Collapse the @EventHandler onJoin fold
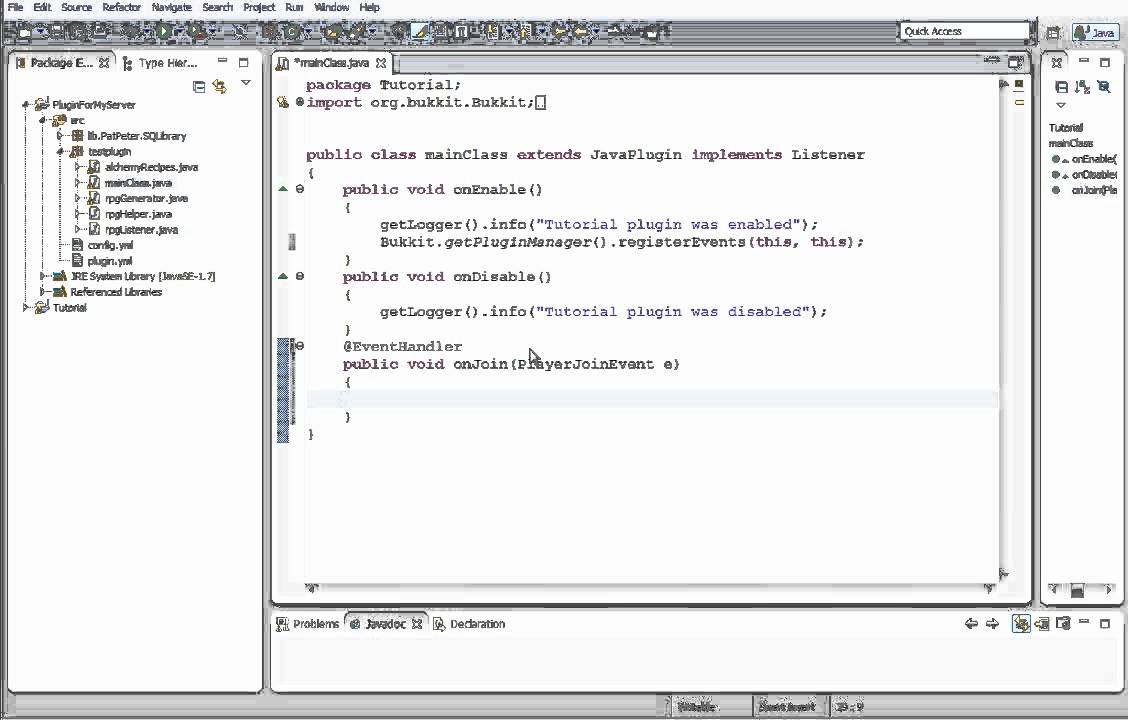Image resolution: width=1128 pixels, height=720 pixels. click(x=300, y=346)
